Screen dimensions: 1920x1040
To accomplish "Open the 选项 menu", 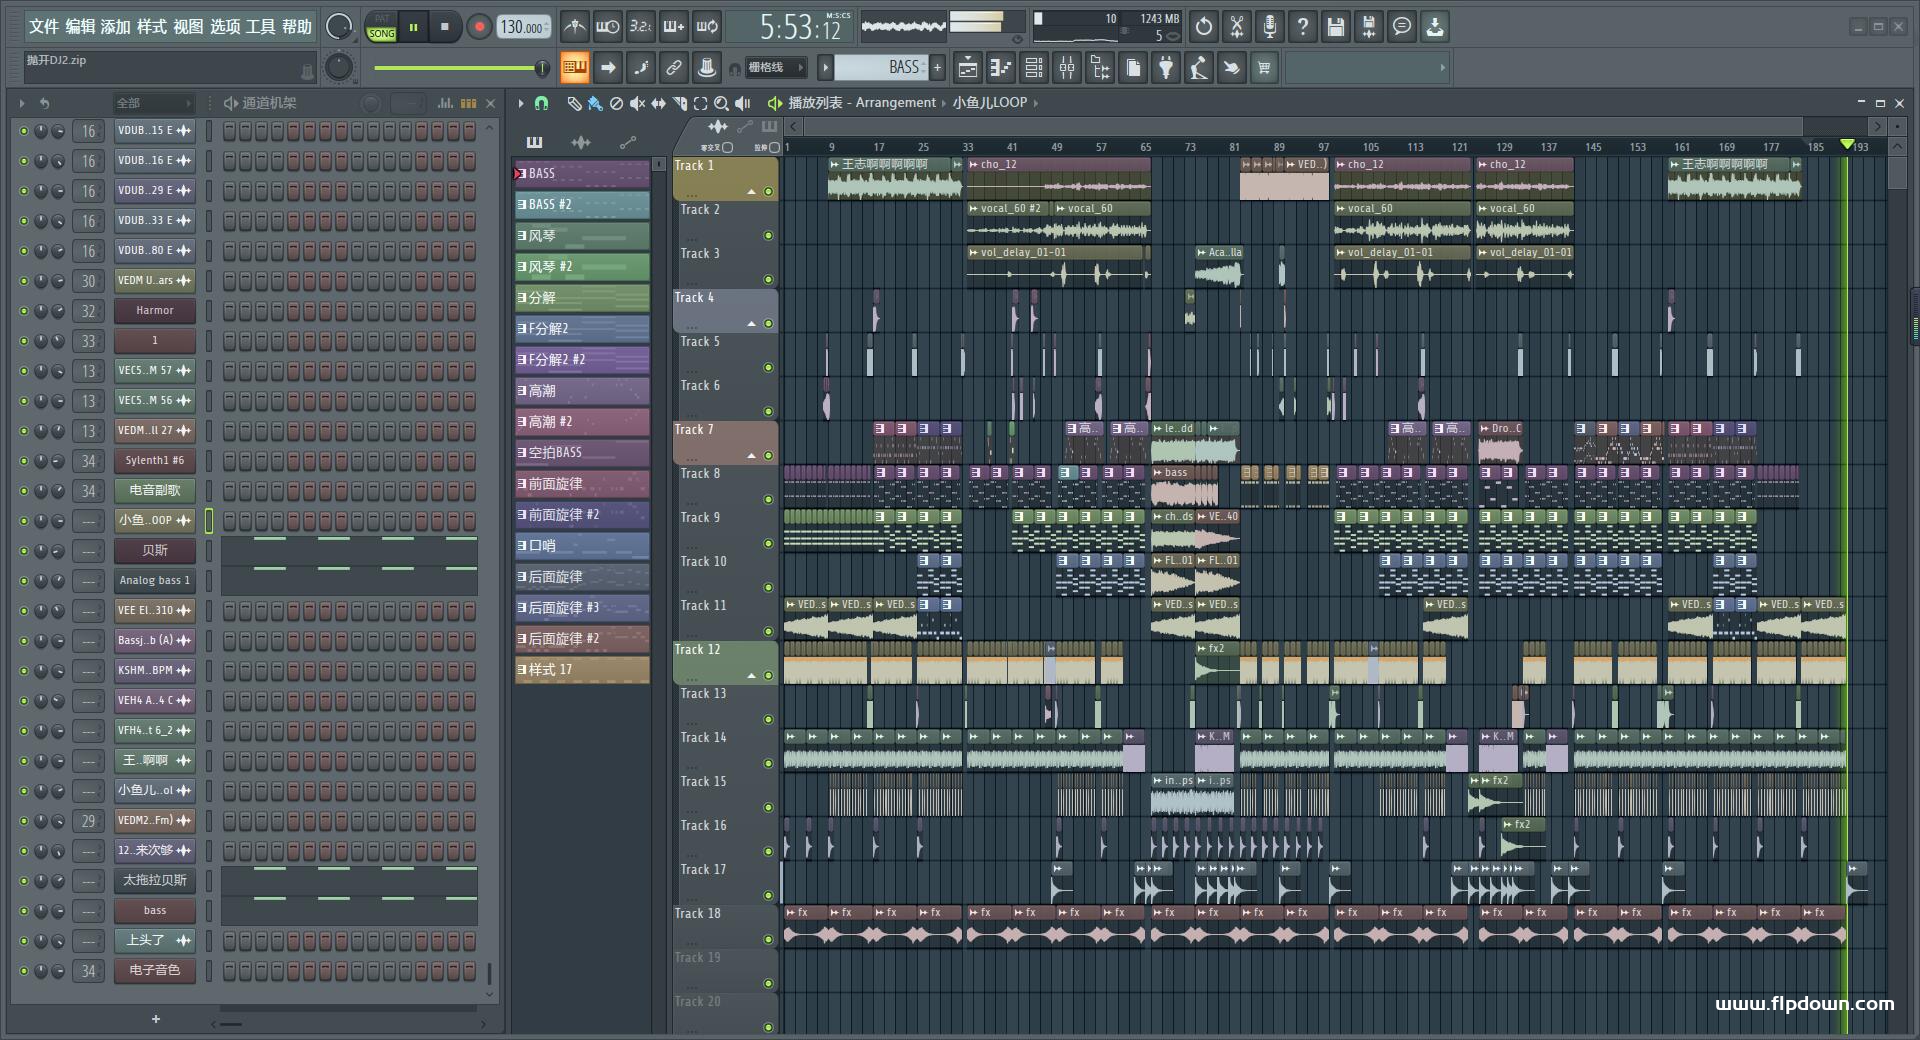I will (x=225, y=27).
